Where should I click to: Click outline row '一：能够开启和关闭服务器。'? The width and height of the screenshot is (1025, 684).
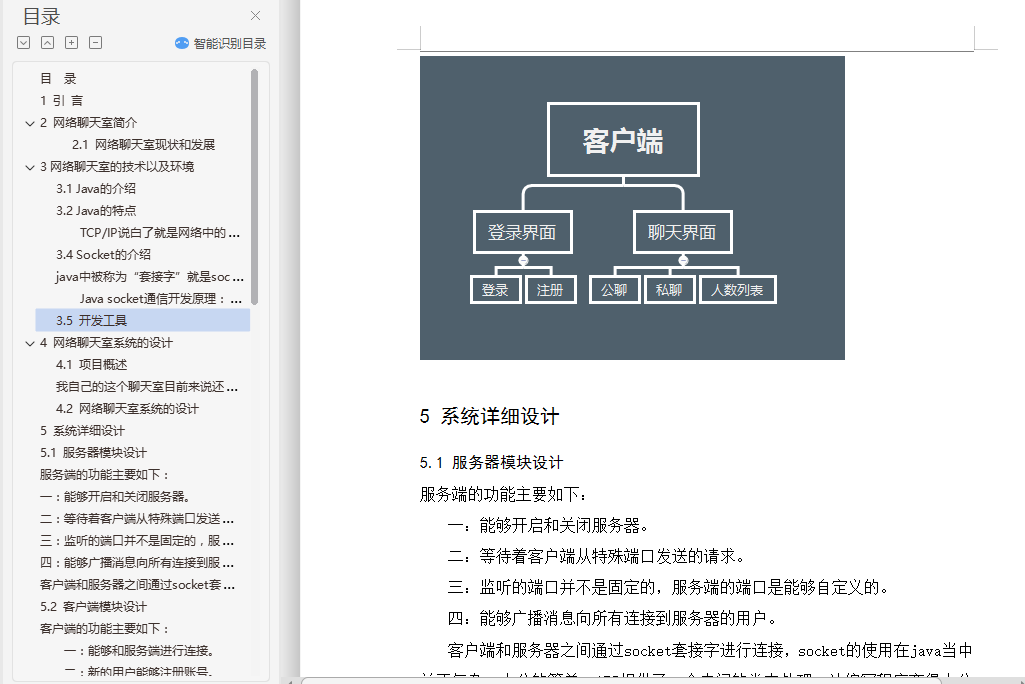click(114, 496)
